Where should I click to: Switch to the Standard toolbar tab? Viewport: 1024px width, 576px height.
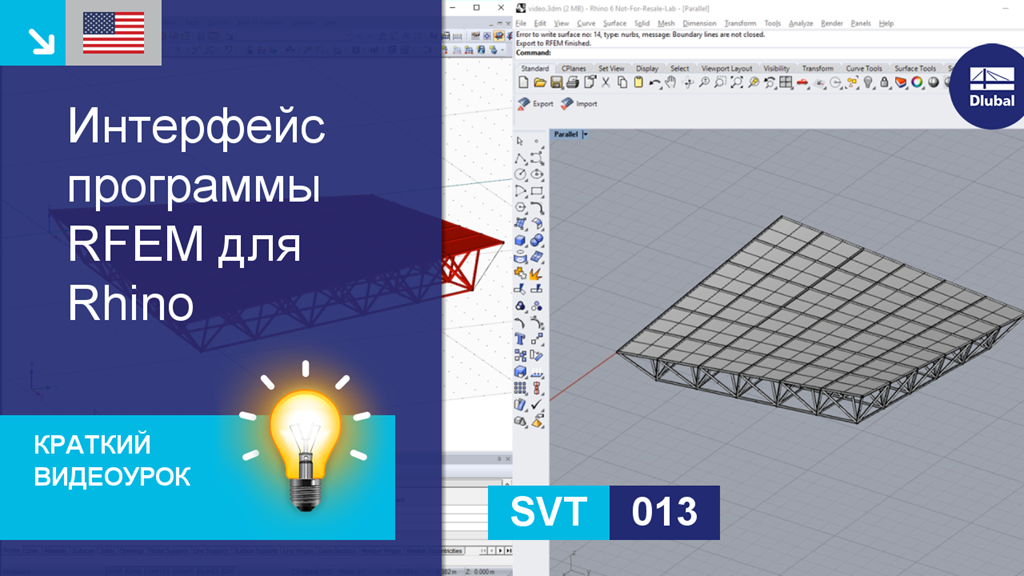[x=535, y=69]
